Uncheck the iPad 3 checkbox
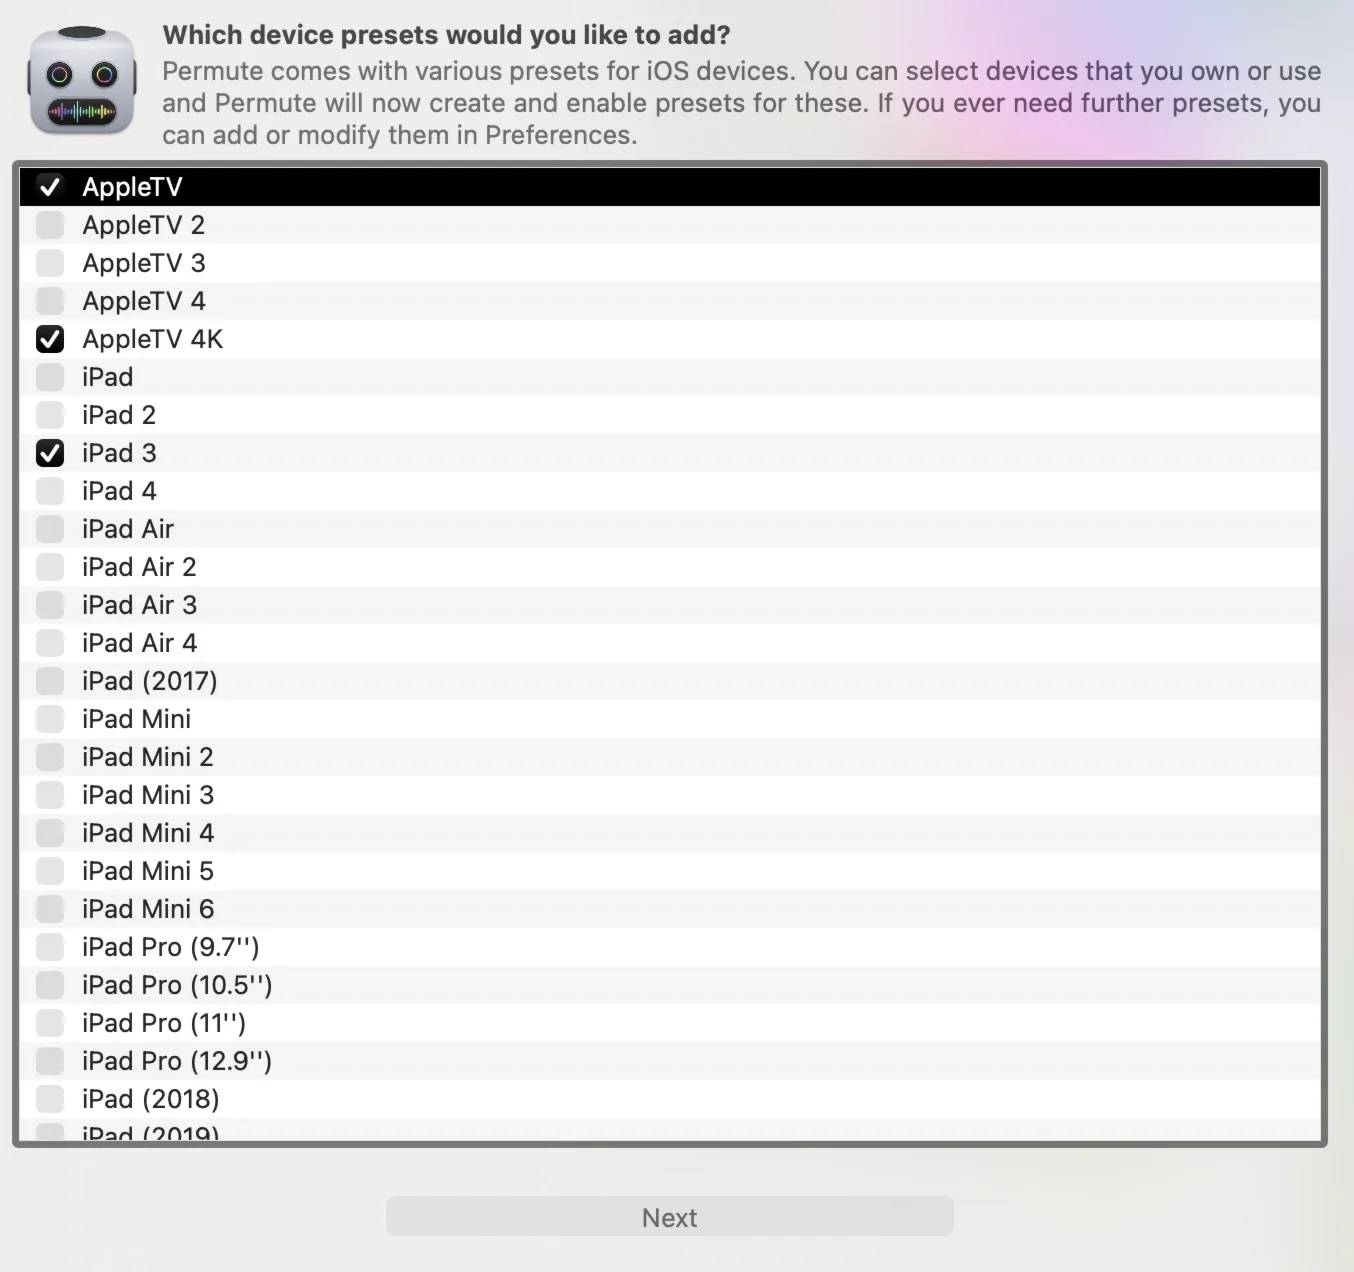This screenshot has width=1354, height=1272. [x=50, y=453]
